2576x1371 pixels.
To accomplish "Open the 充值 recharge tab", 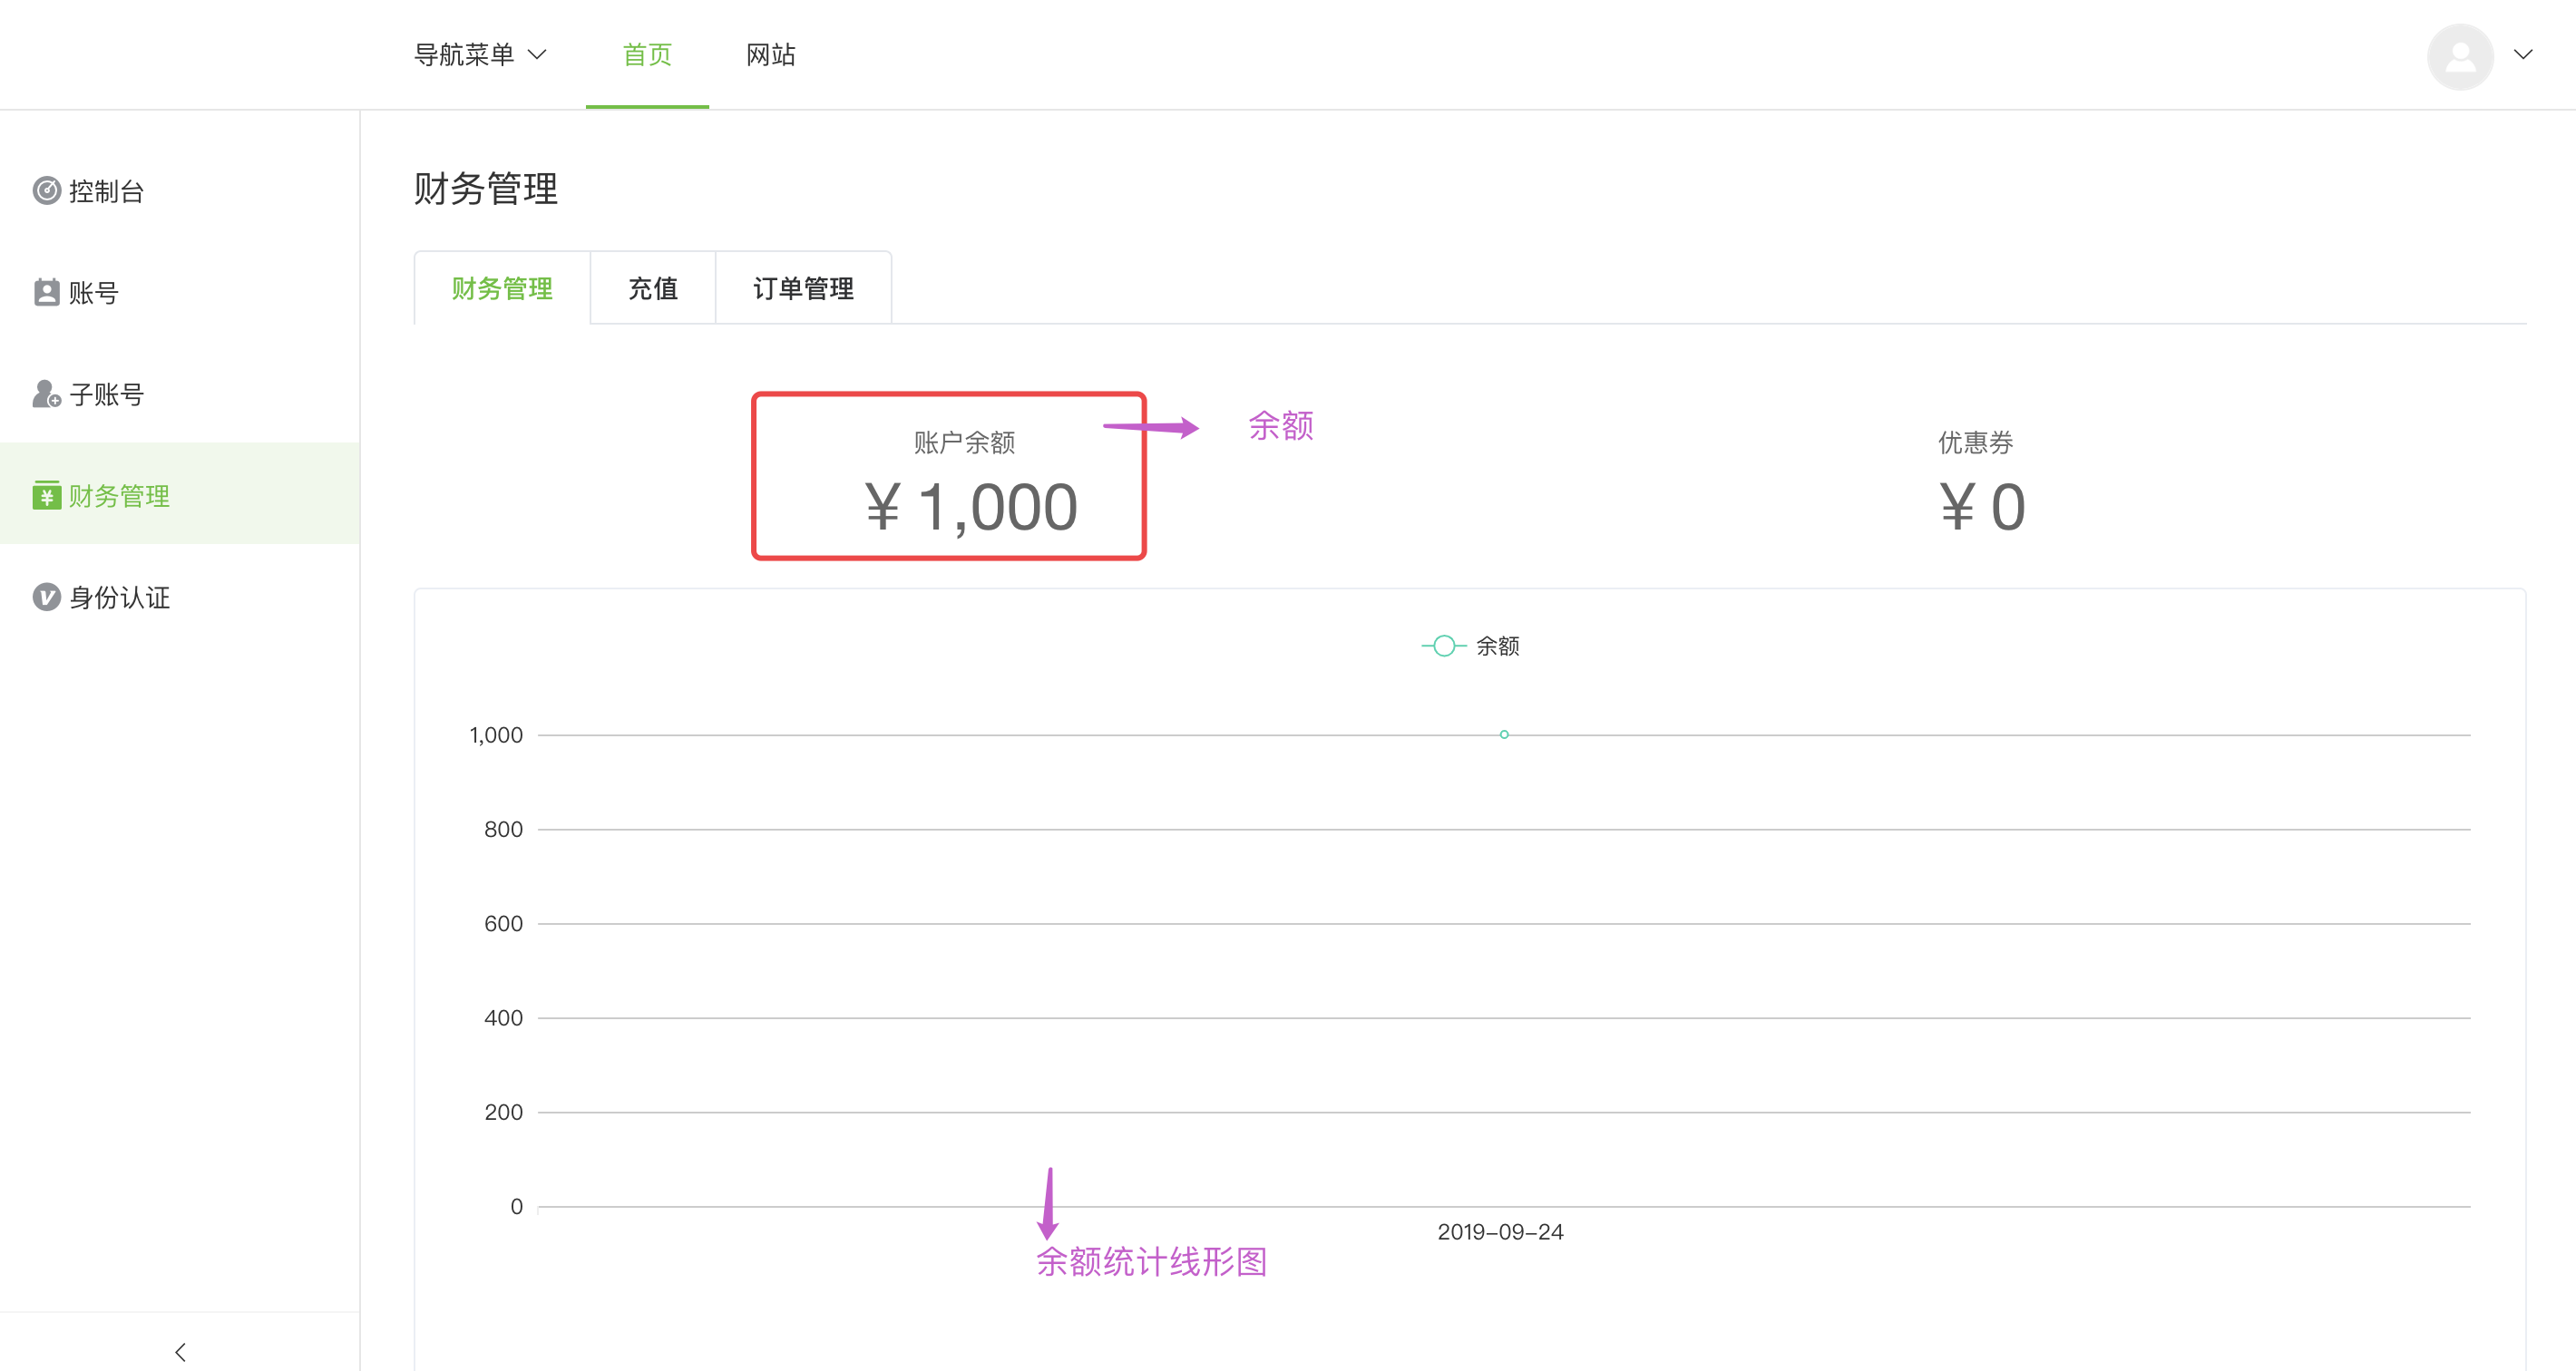I will pyautogui.click(x=653, y=288).
